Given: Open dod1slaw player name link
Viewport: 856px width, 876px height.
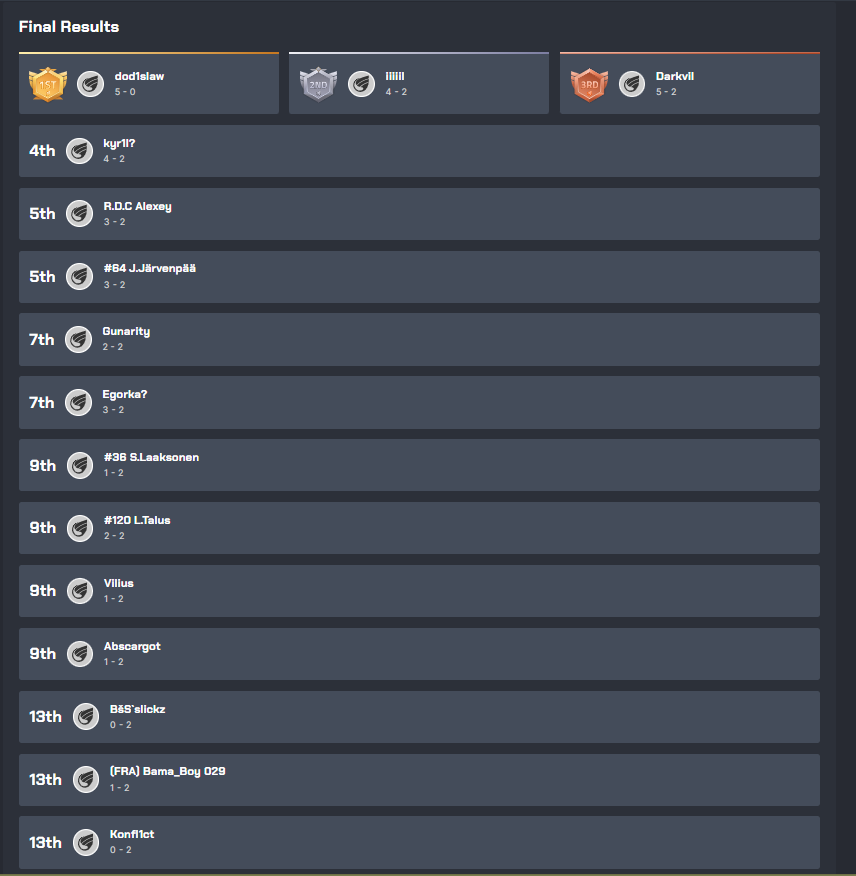Looking at the screenshot, I should [x=139, y=77].
